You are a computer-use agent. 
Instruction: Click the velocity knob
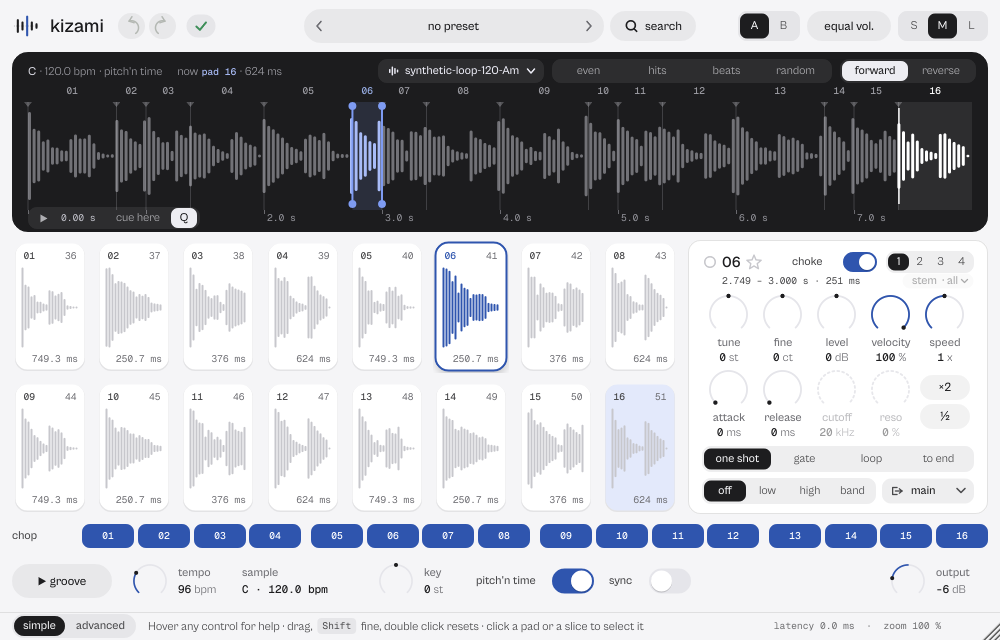890,314
